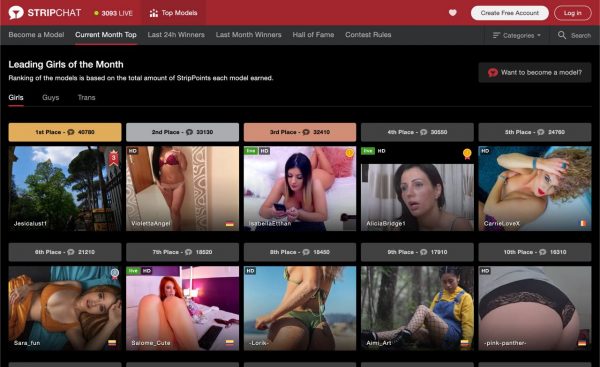The width and height of the screenshot is (600, 367).
Task: Click the Top Models podium icon
Action: (154, 13)
